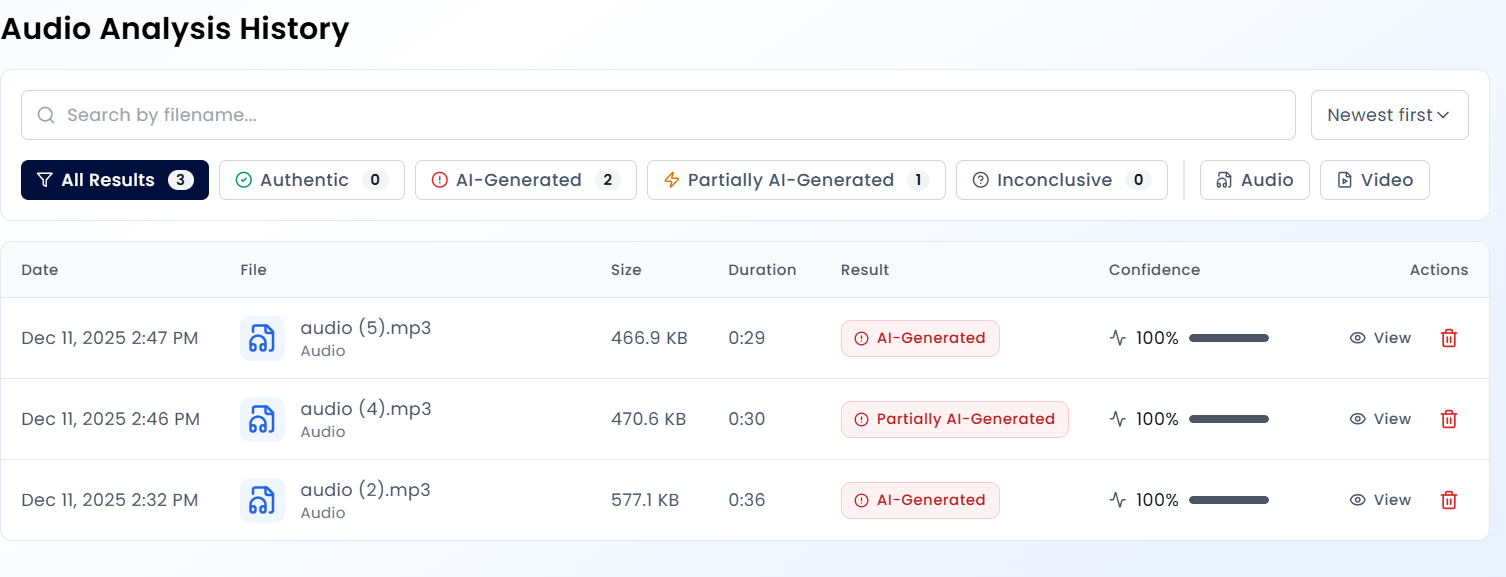Enable the Inconclusive results filter

click(1061, 180)
